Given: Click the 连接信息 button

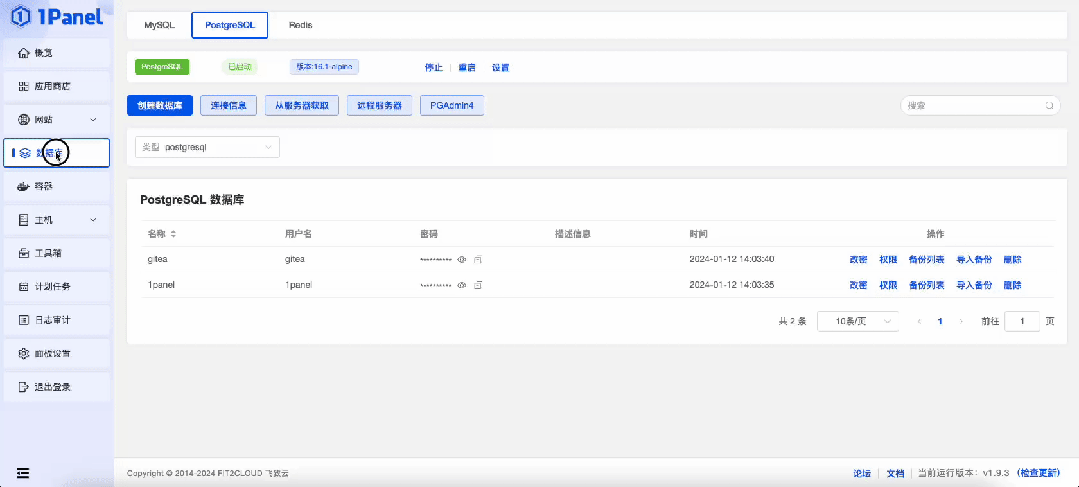Looking at the screenshot, I should tap(228, 106).
